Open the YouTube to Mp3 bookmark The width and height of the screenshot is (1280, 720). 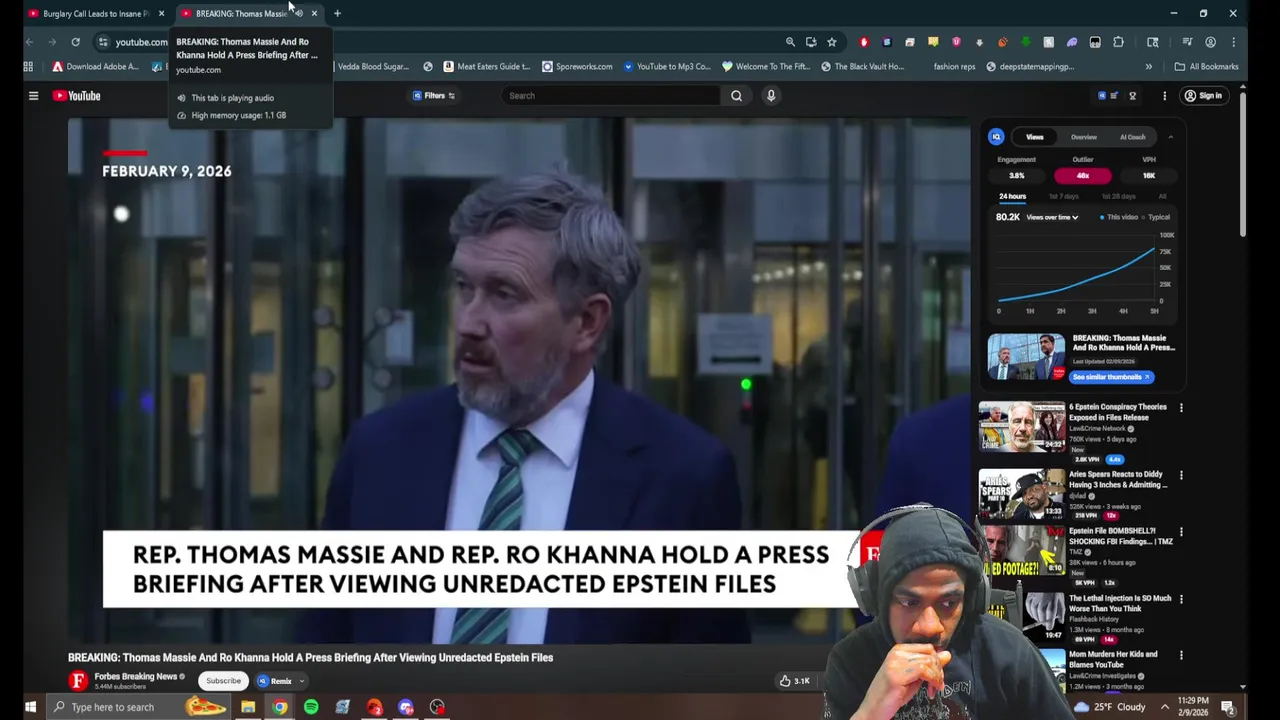[666, 67]
